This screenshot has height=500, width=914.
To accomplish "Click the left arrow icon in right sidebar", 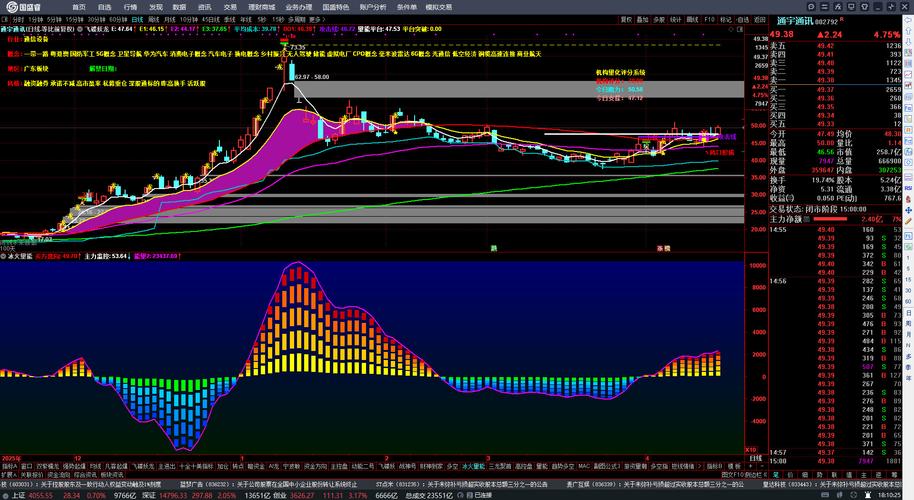I will click(908, 19).
